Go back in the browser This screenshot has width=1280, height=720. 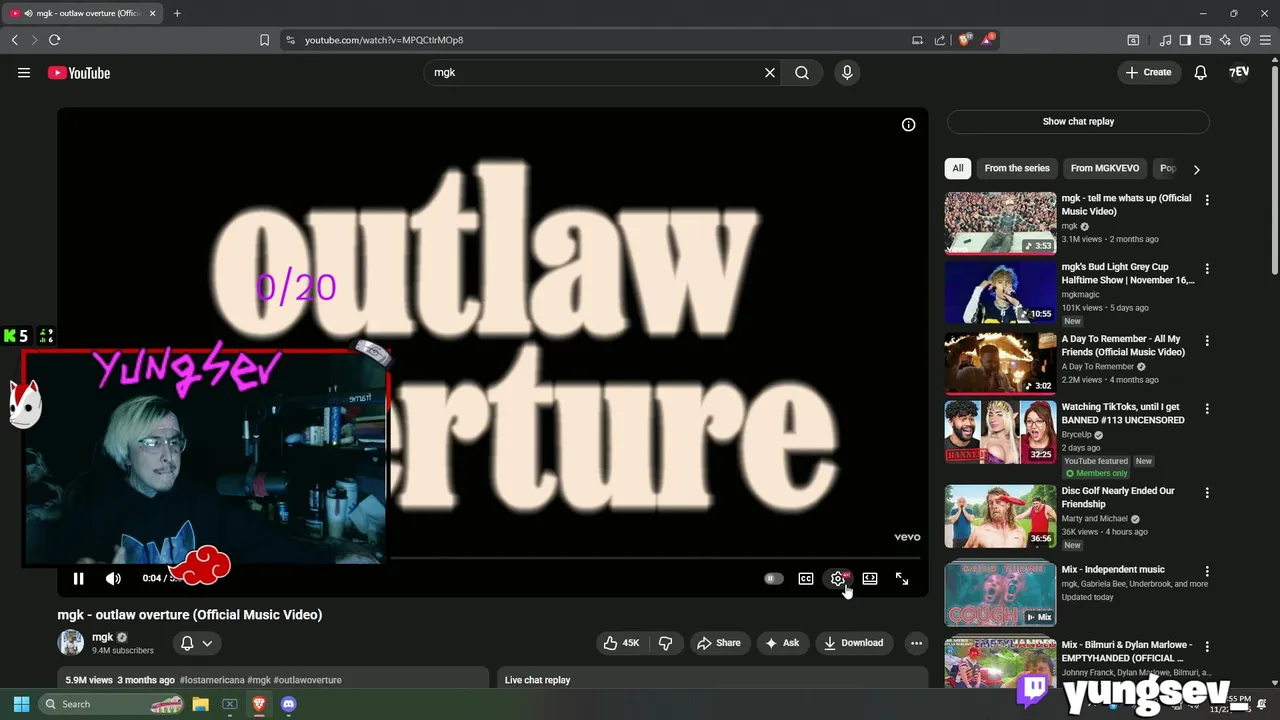(x=14, y=40)
